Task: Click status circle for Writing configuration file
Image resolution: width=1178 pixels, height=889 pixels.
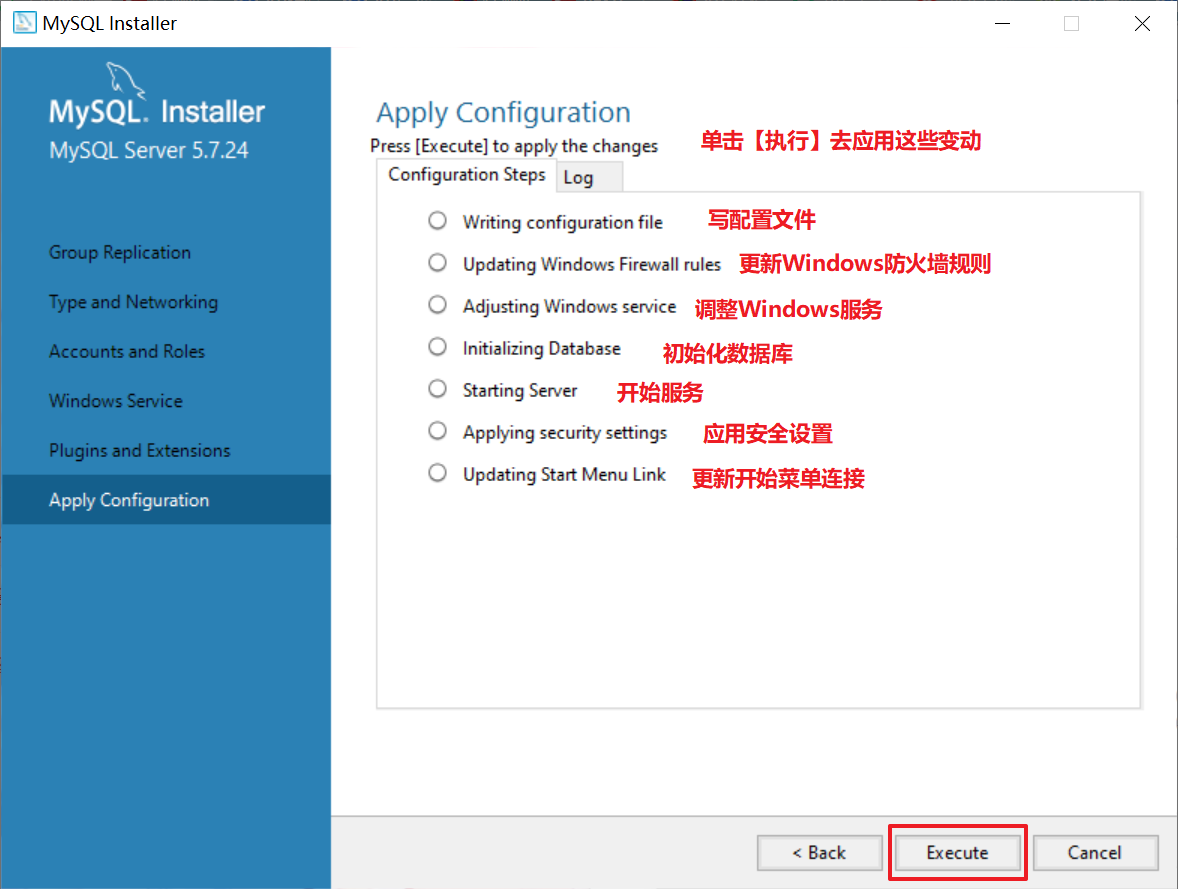Action: tap(437, 220)
